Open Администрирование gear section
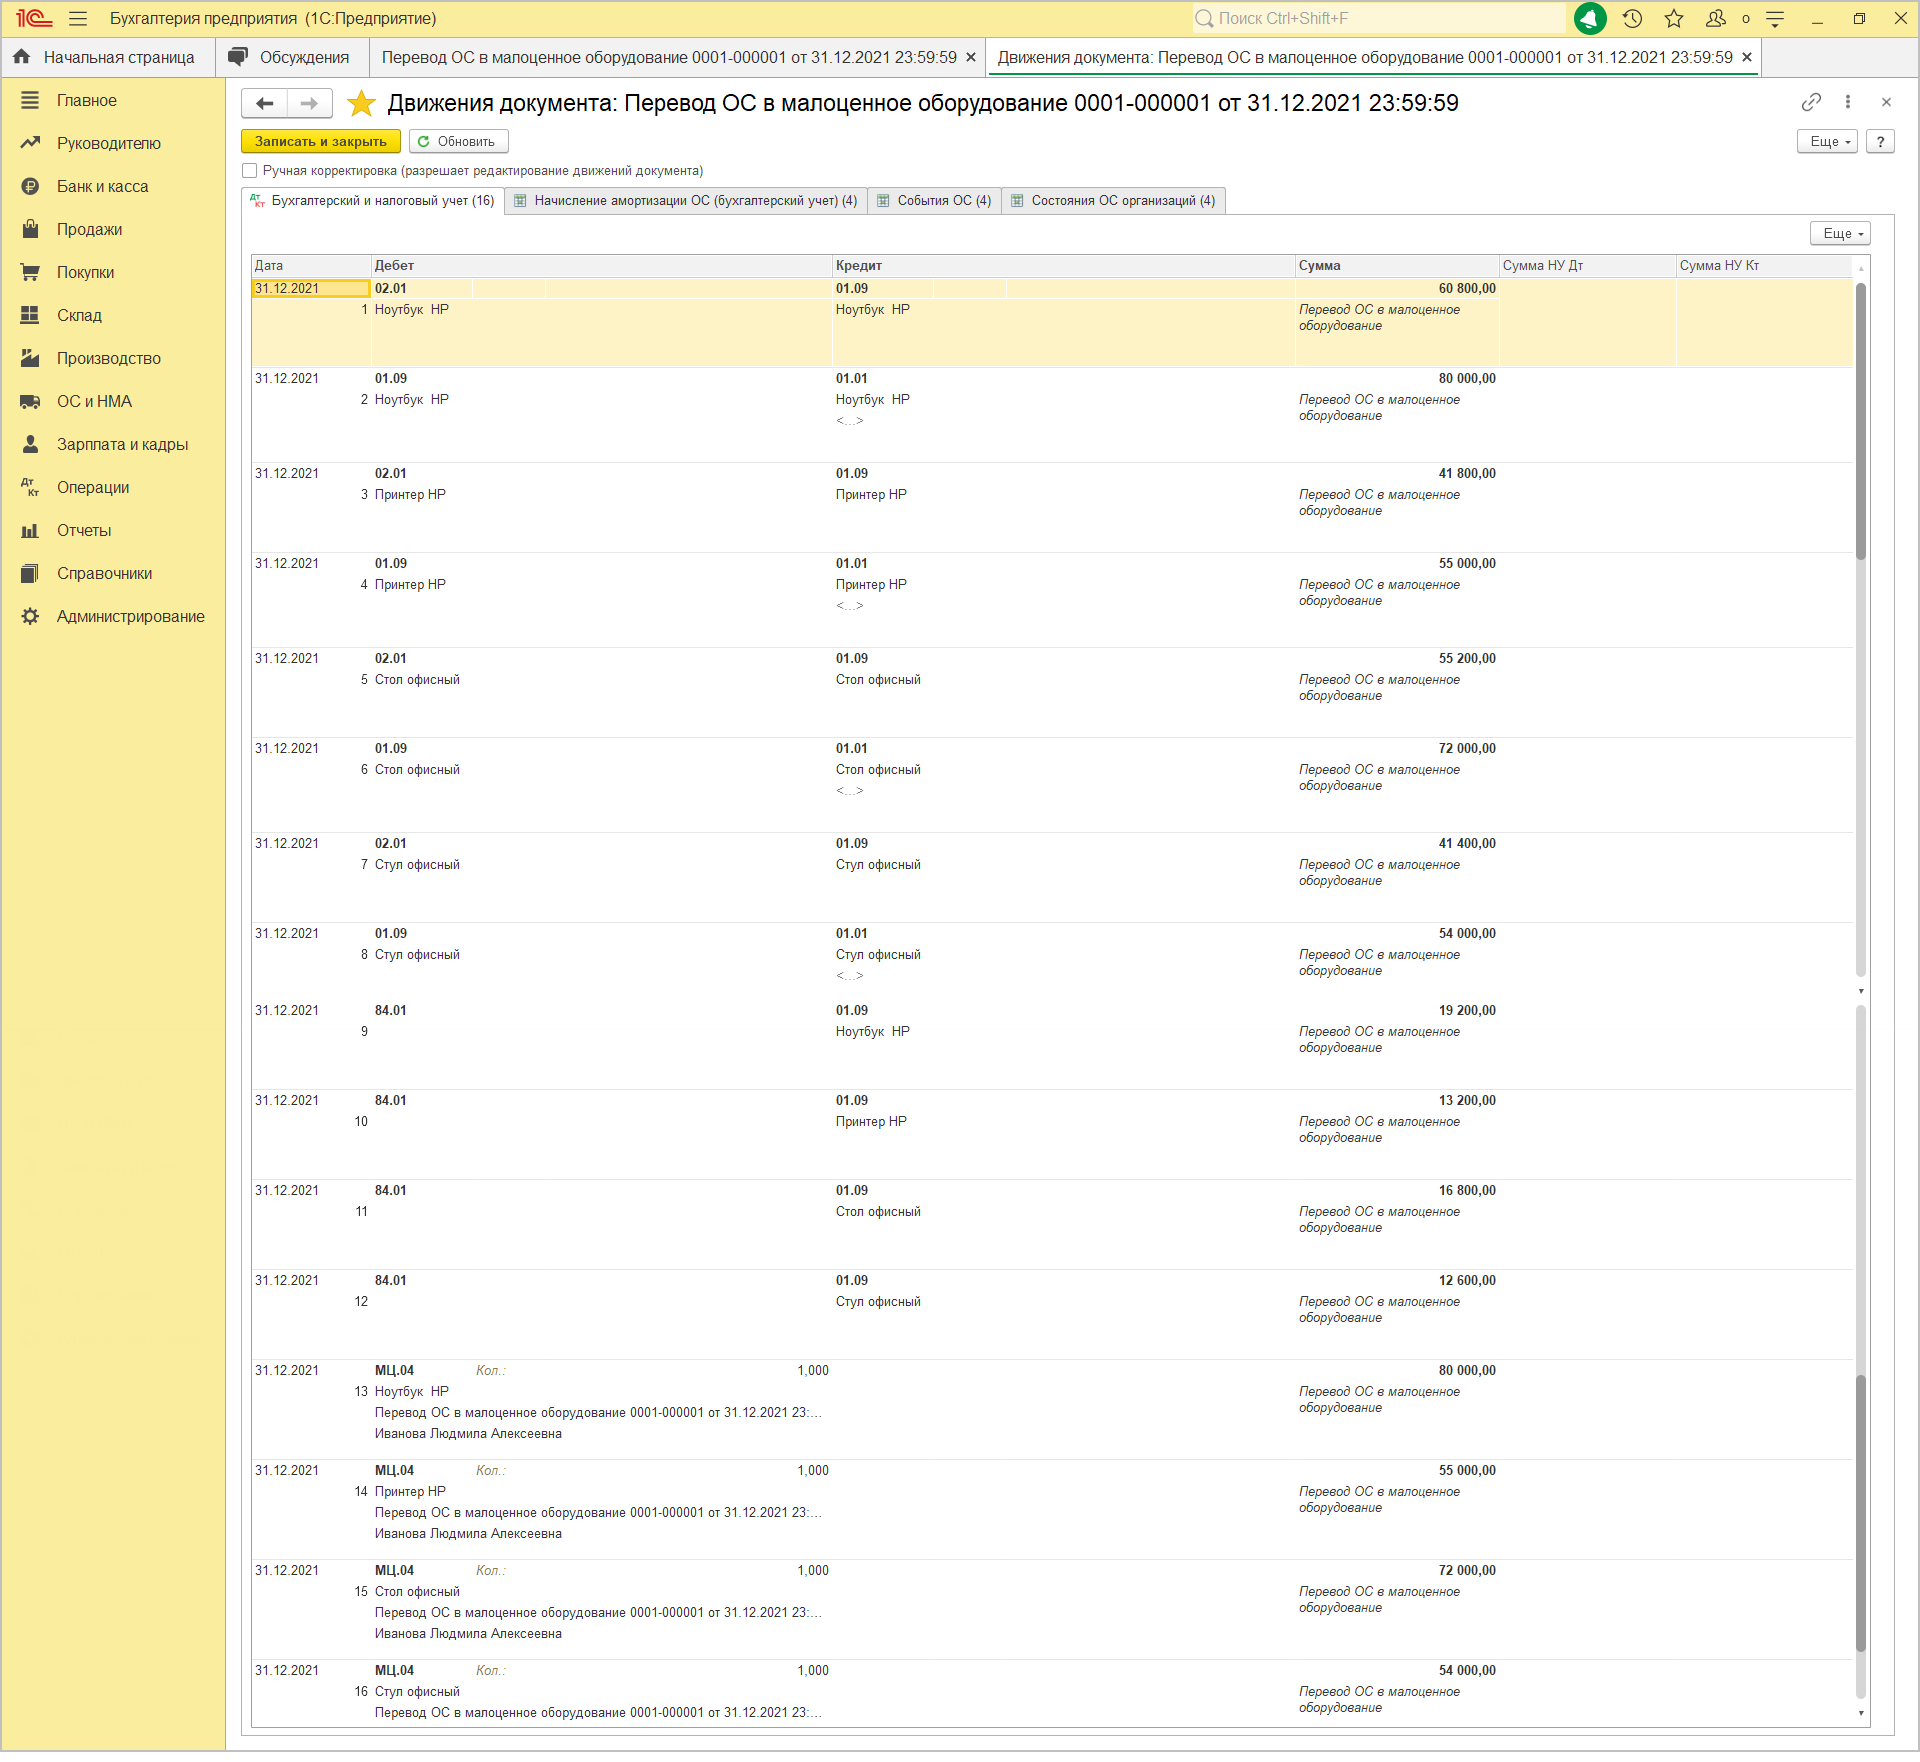Screen dimensions: 1920x1762 tap(130, 616)
